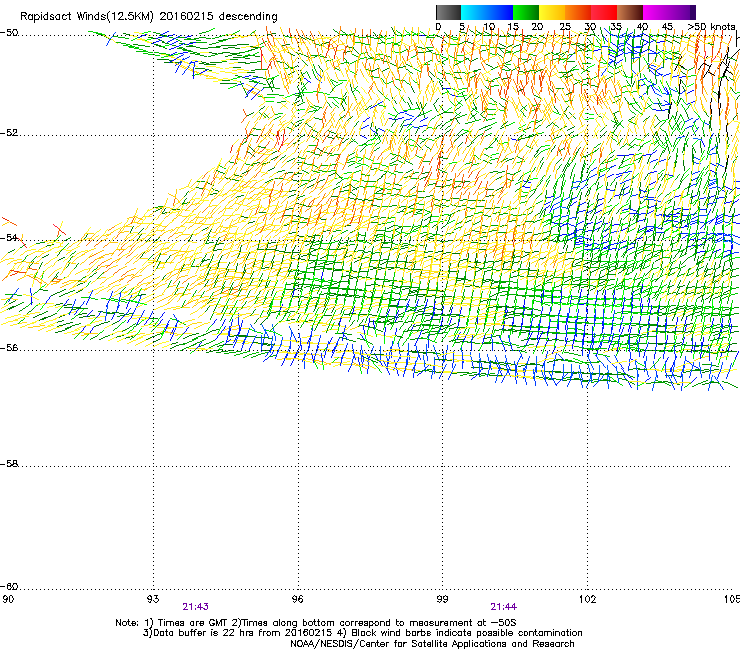Image resolution: width=740 pixels, height=650 pixels.
Task: Click the purple time label '21:43'
Action: [x=195, y=607]
